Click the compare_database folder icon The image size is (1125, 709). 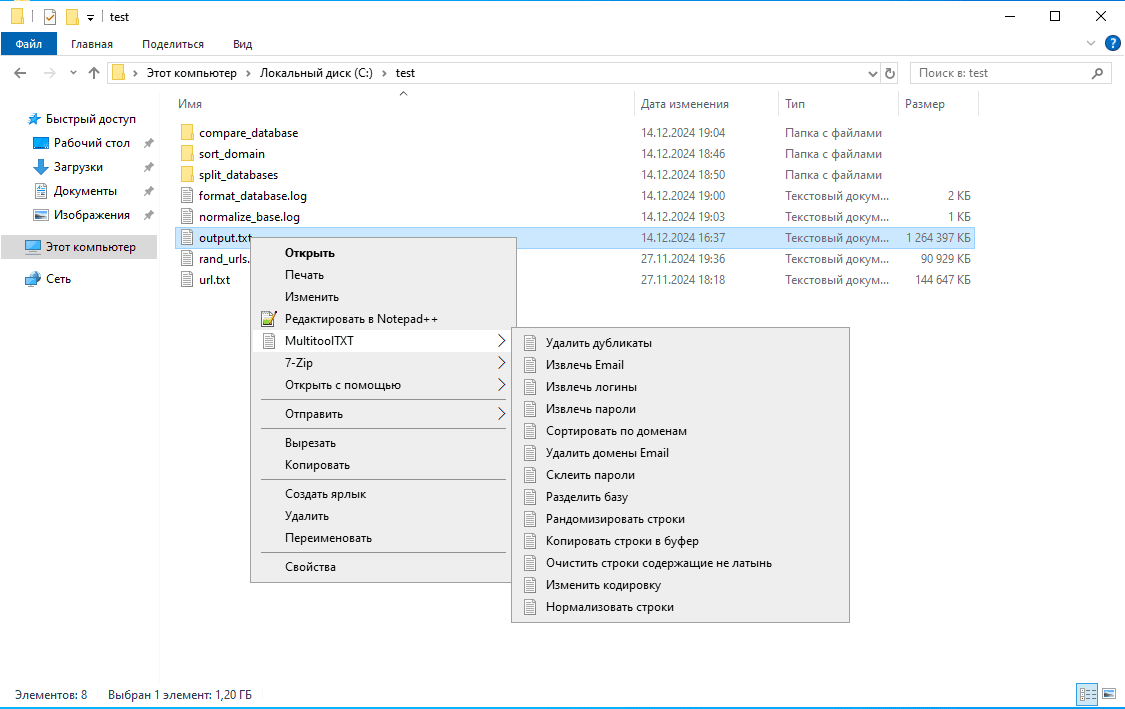186,133
